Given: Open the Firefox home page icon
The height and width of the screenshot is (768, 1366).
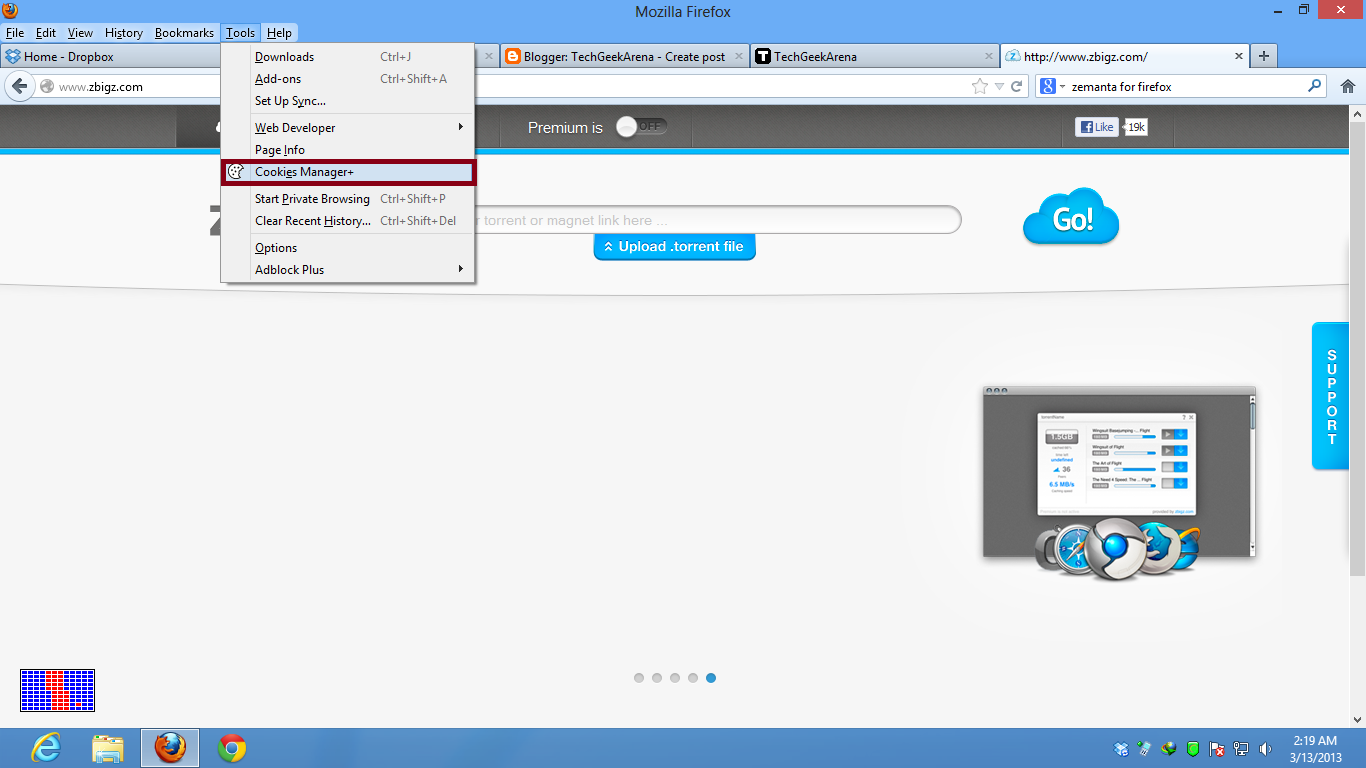Looking at the screenshot, I should tap(1348, 87).
